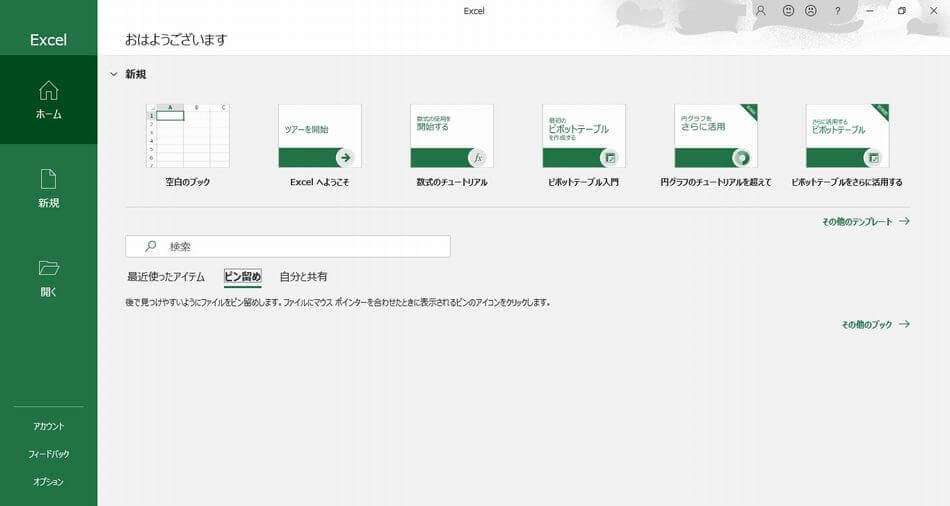The image size is (950, 506).
Task: Minimize the Excel window
Action: pos(870,11)
